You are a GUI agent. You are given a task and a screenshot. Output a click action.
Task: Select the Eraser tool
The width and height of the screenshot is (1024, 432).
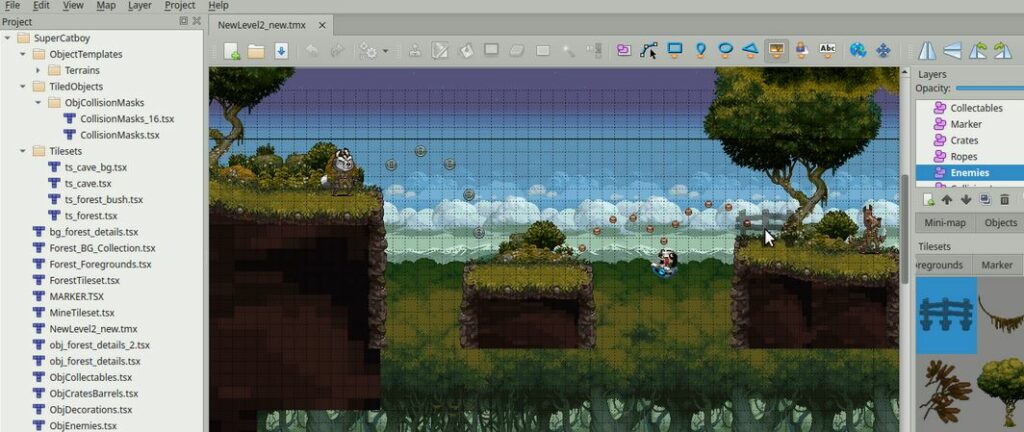[517, 50]
